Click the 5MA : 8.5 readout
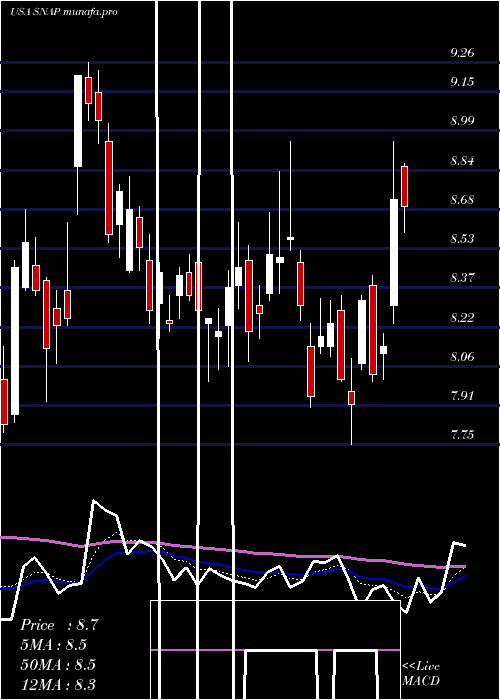 tap(53, 645)
